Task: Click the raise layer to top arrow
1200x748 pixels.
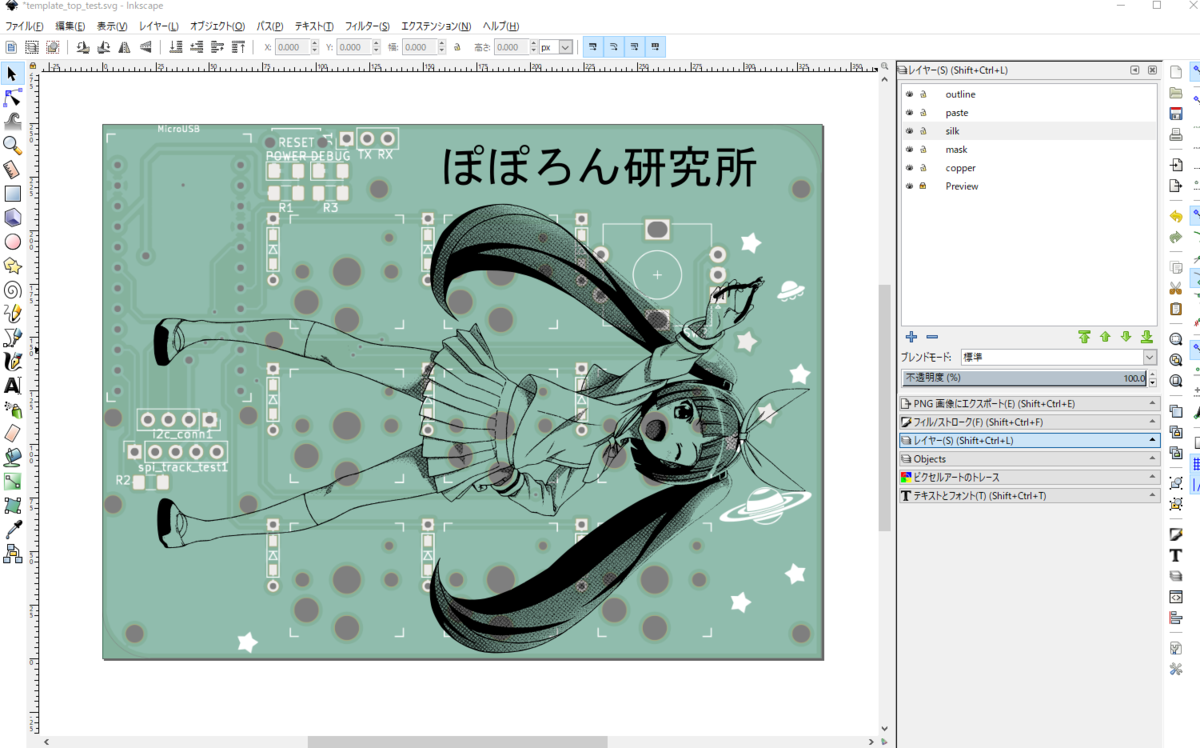Action: 1083,337
